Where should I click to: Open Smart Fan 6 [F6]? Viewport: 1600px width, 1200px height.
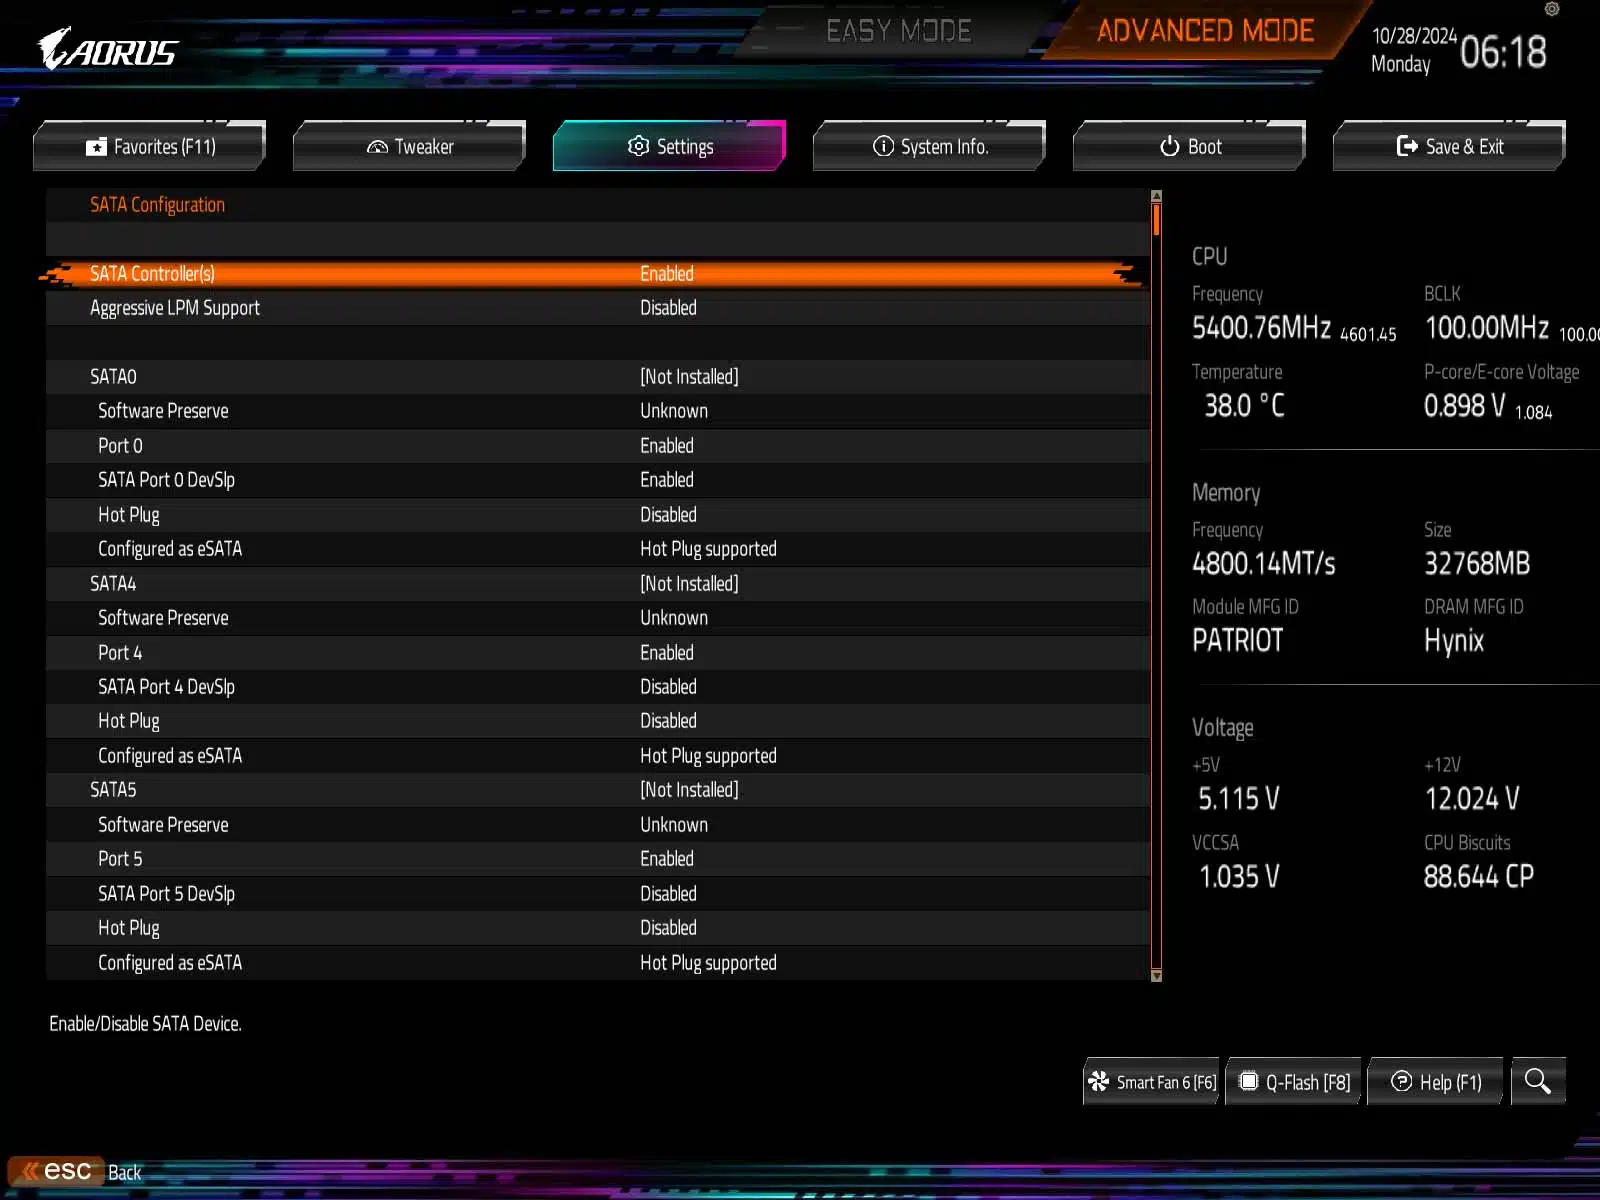[1152, 1081]
